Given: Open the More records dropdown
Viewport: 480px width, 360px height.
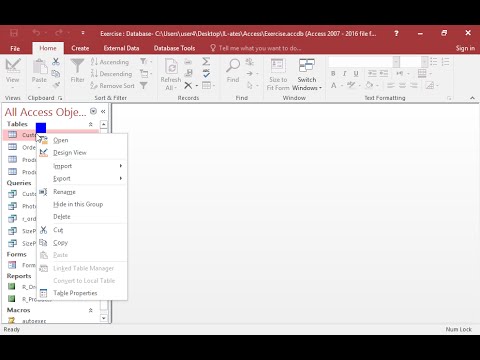Looking at the screenshot, I should (x=208, y=86).
